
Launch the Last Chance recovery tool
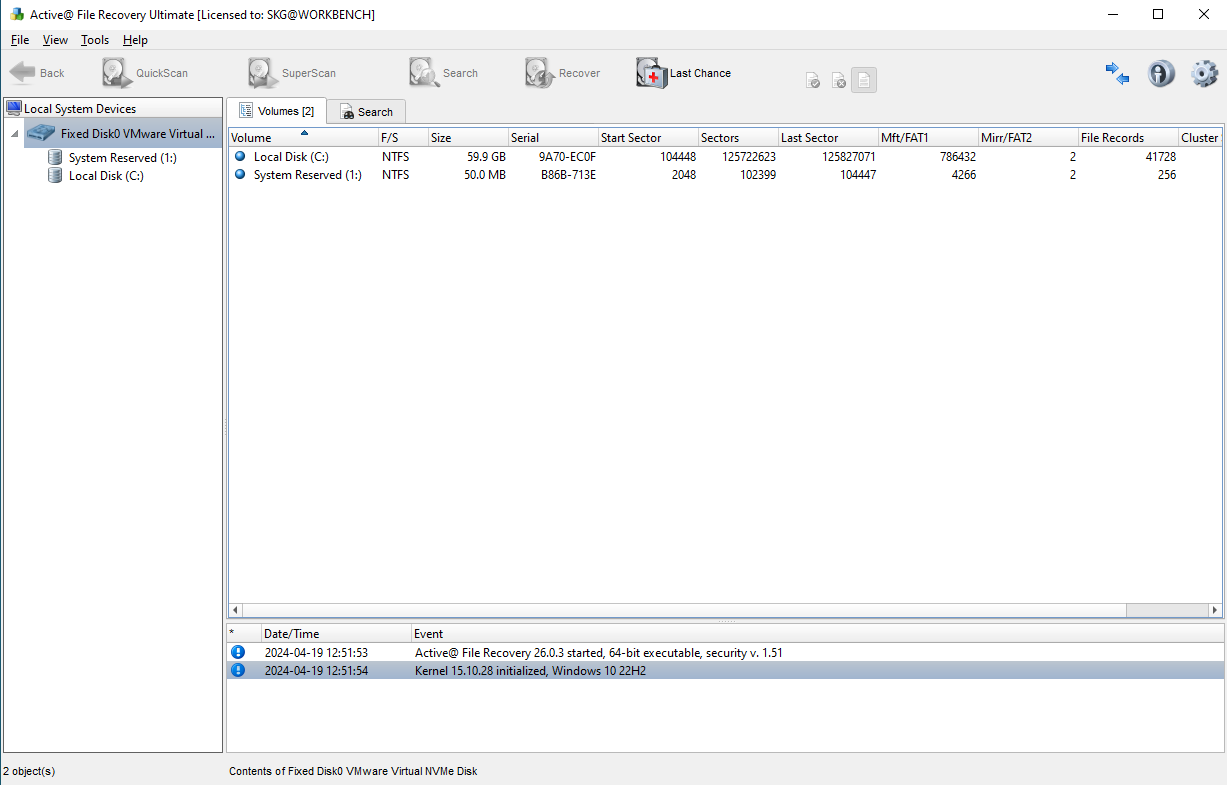tap(684, 73)
